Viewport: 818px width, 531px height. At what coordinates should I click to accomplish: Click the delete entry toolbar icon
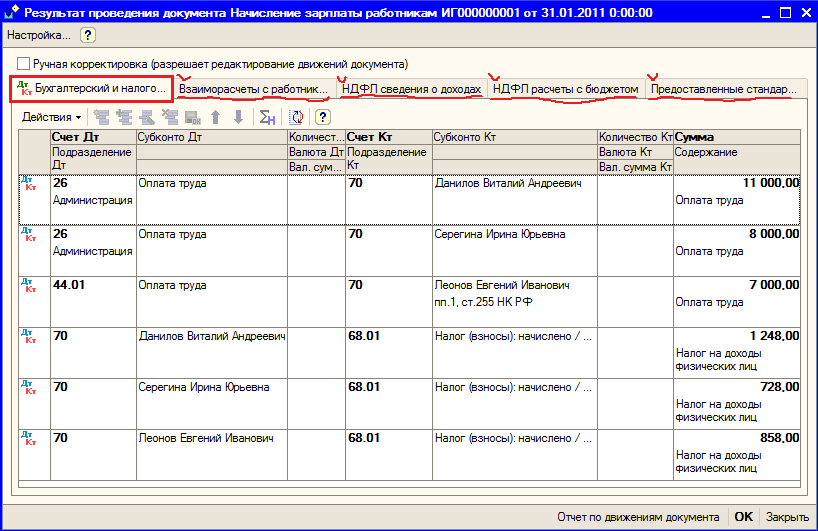(x=170, y=117)
